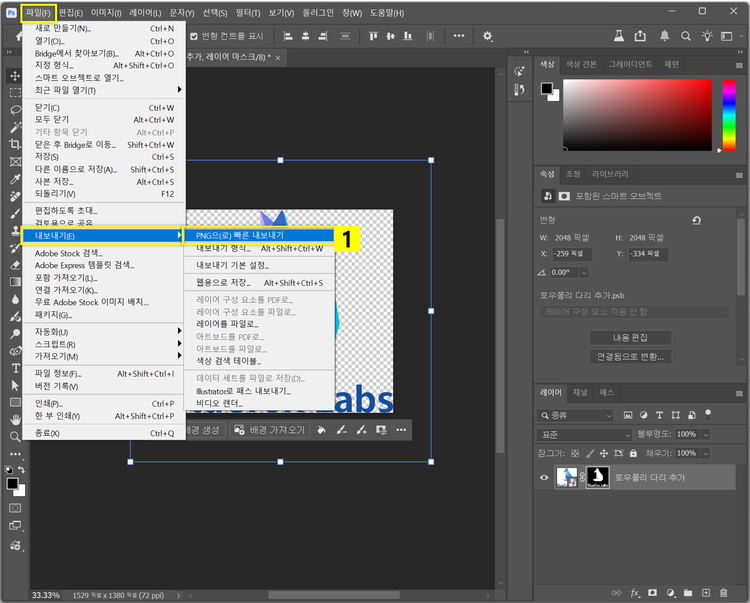Viewport: 750px width, 603px height.
Task: Click the Create new layer icon
Action: coord(708,594)
